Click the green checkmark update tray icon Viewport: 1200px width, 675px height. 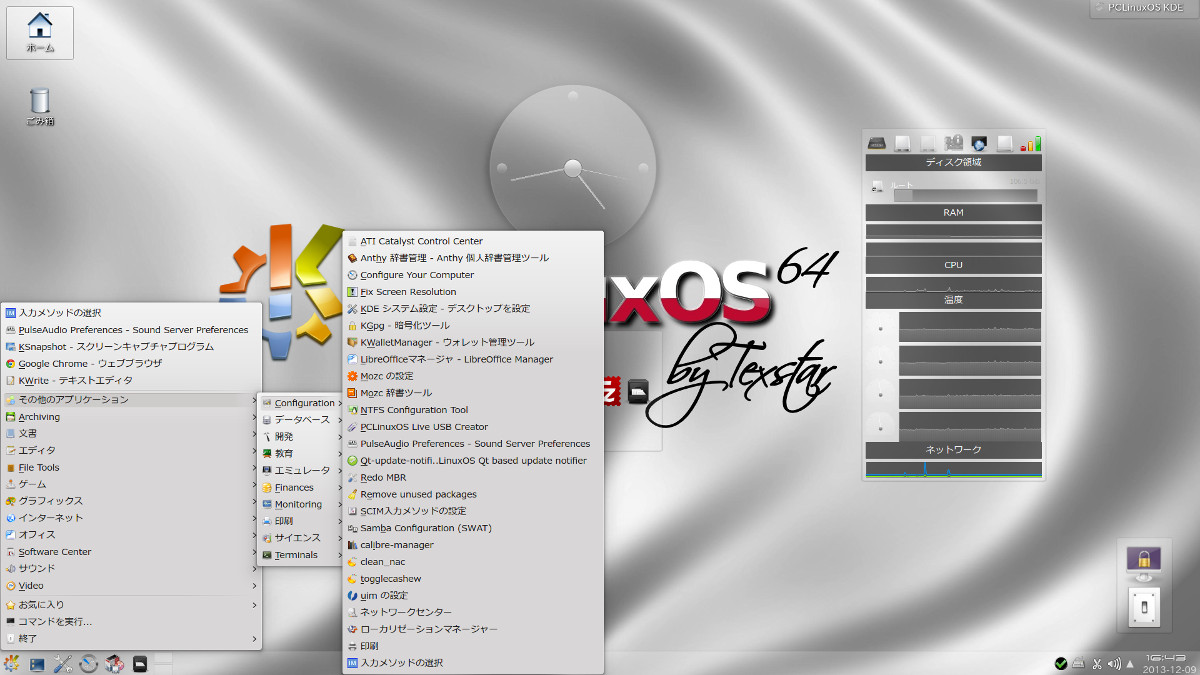[1061, 664]
